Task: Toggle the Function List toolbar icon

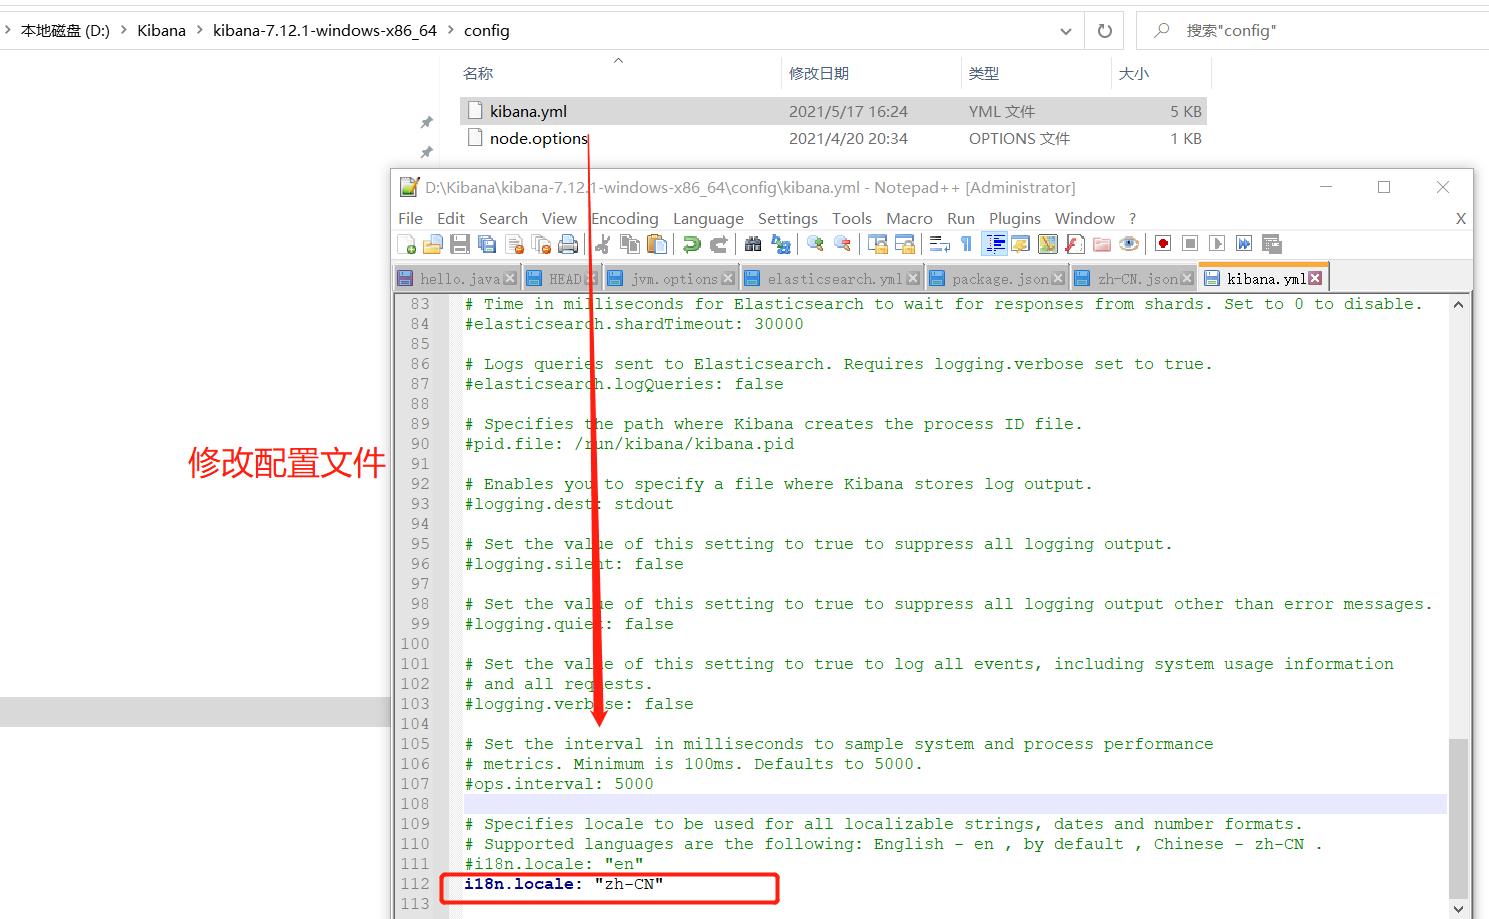Action: click(1075, 244)
